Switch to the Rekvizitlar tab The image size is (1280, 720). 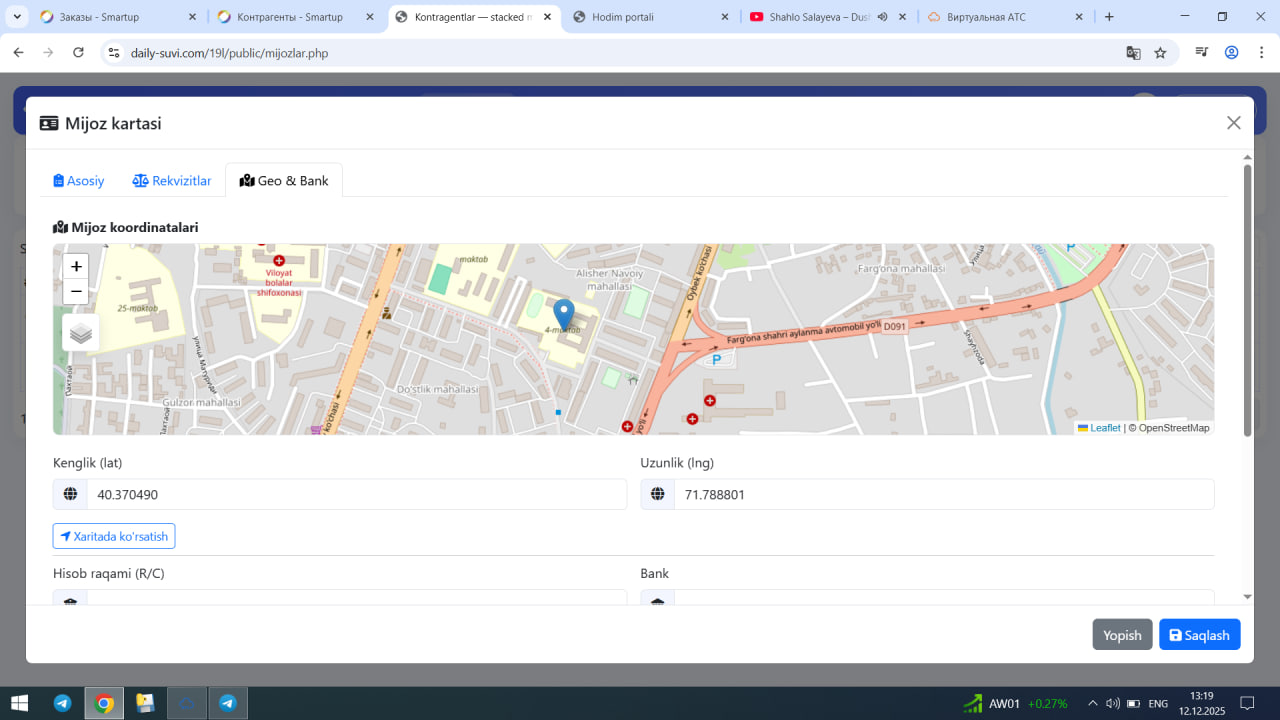(172, 181)
